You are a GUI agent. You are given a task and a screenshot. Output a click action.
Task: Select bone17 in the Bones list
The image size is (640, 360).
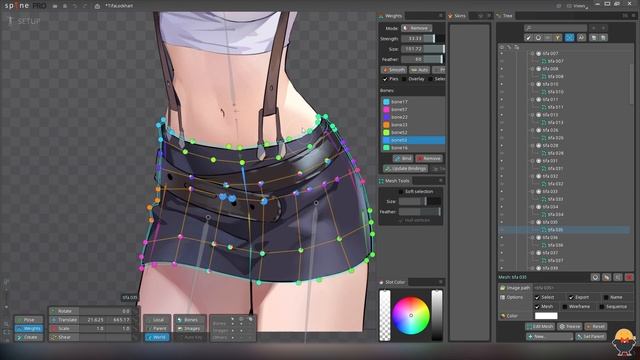point(413,102)
